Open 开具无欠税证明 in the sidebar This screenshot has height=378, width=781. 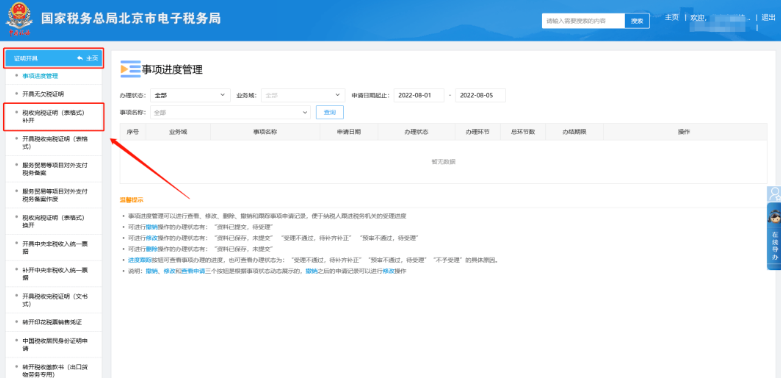(43, 94)
